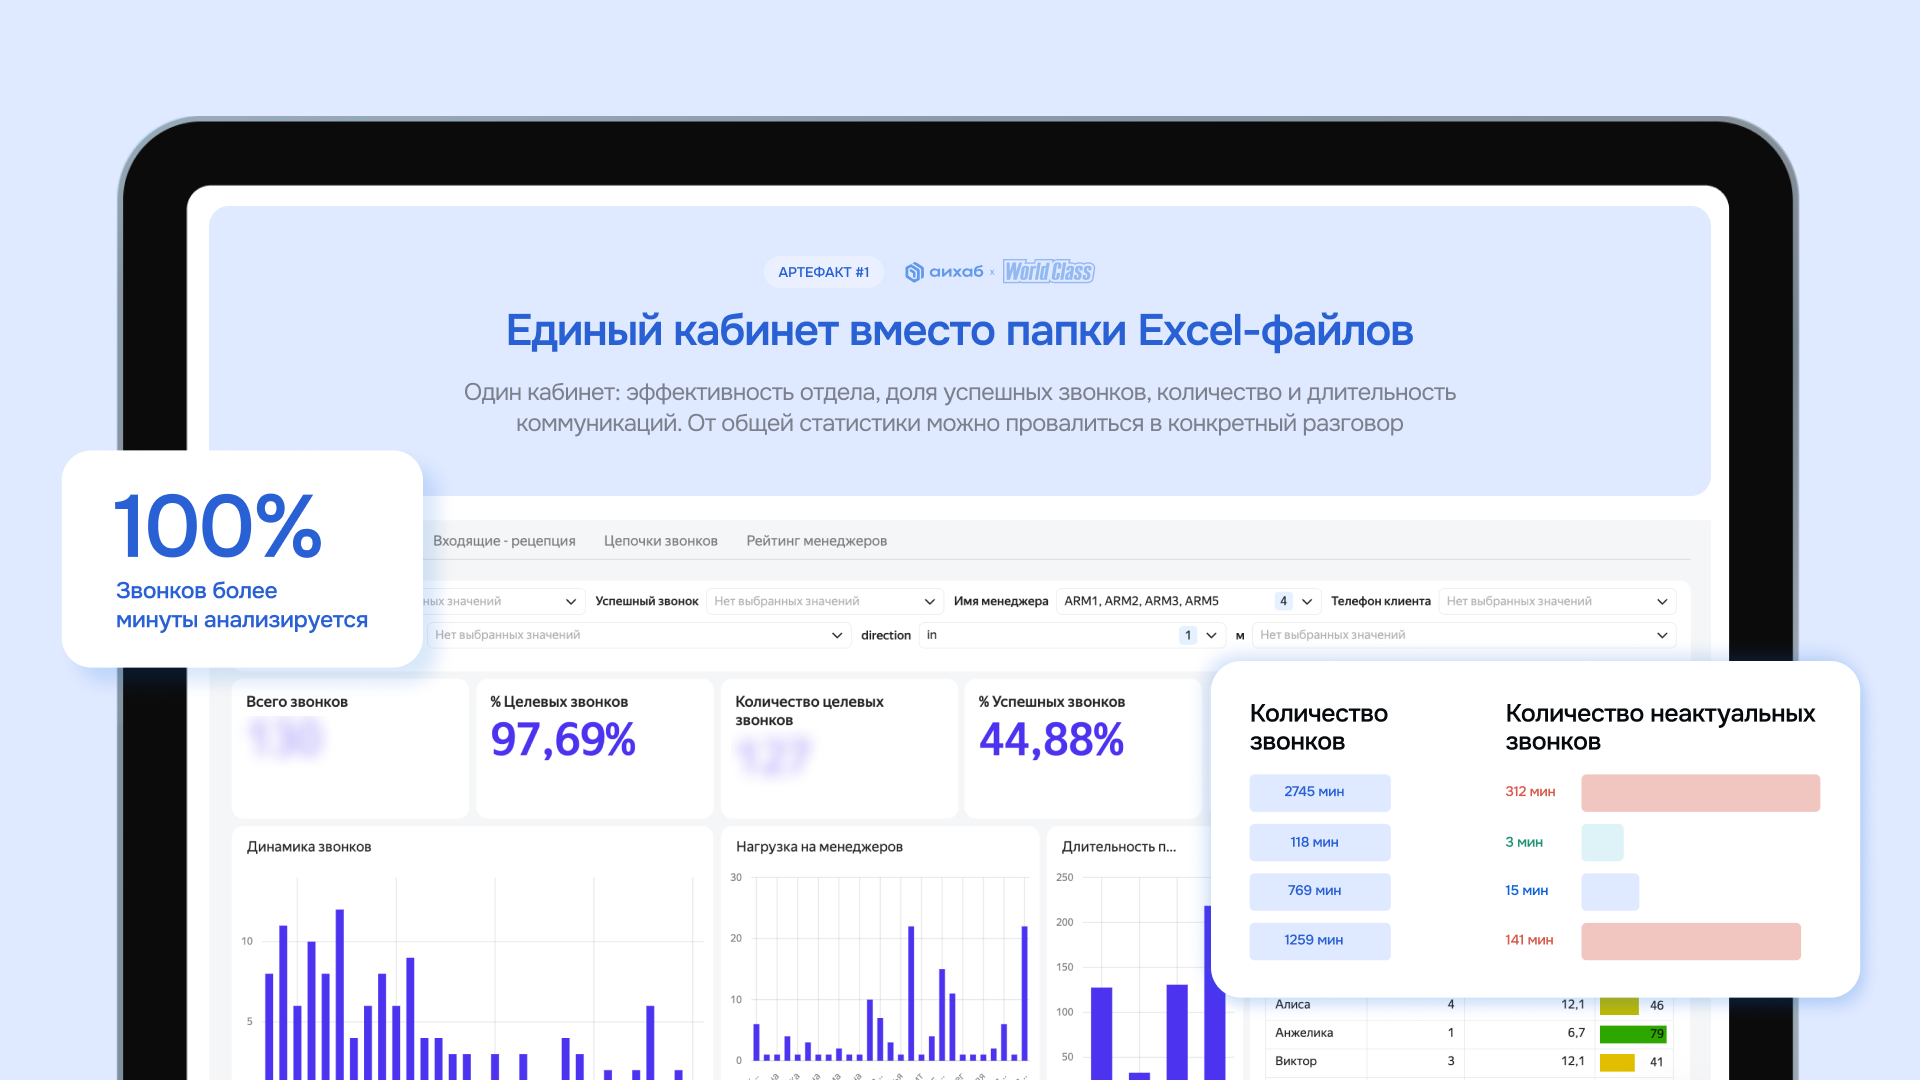Open the Имя менеджера dropdown chevron
The height and width of the screenshot is (1080, 1920).
(1307, 601)
